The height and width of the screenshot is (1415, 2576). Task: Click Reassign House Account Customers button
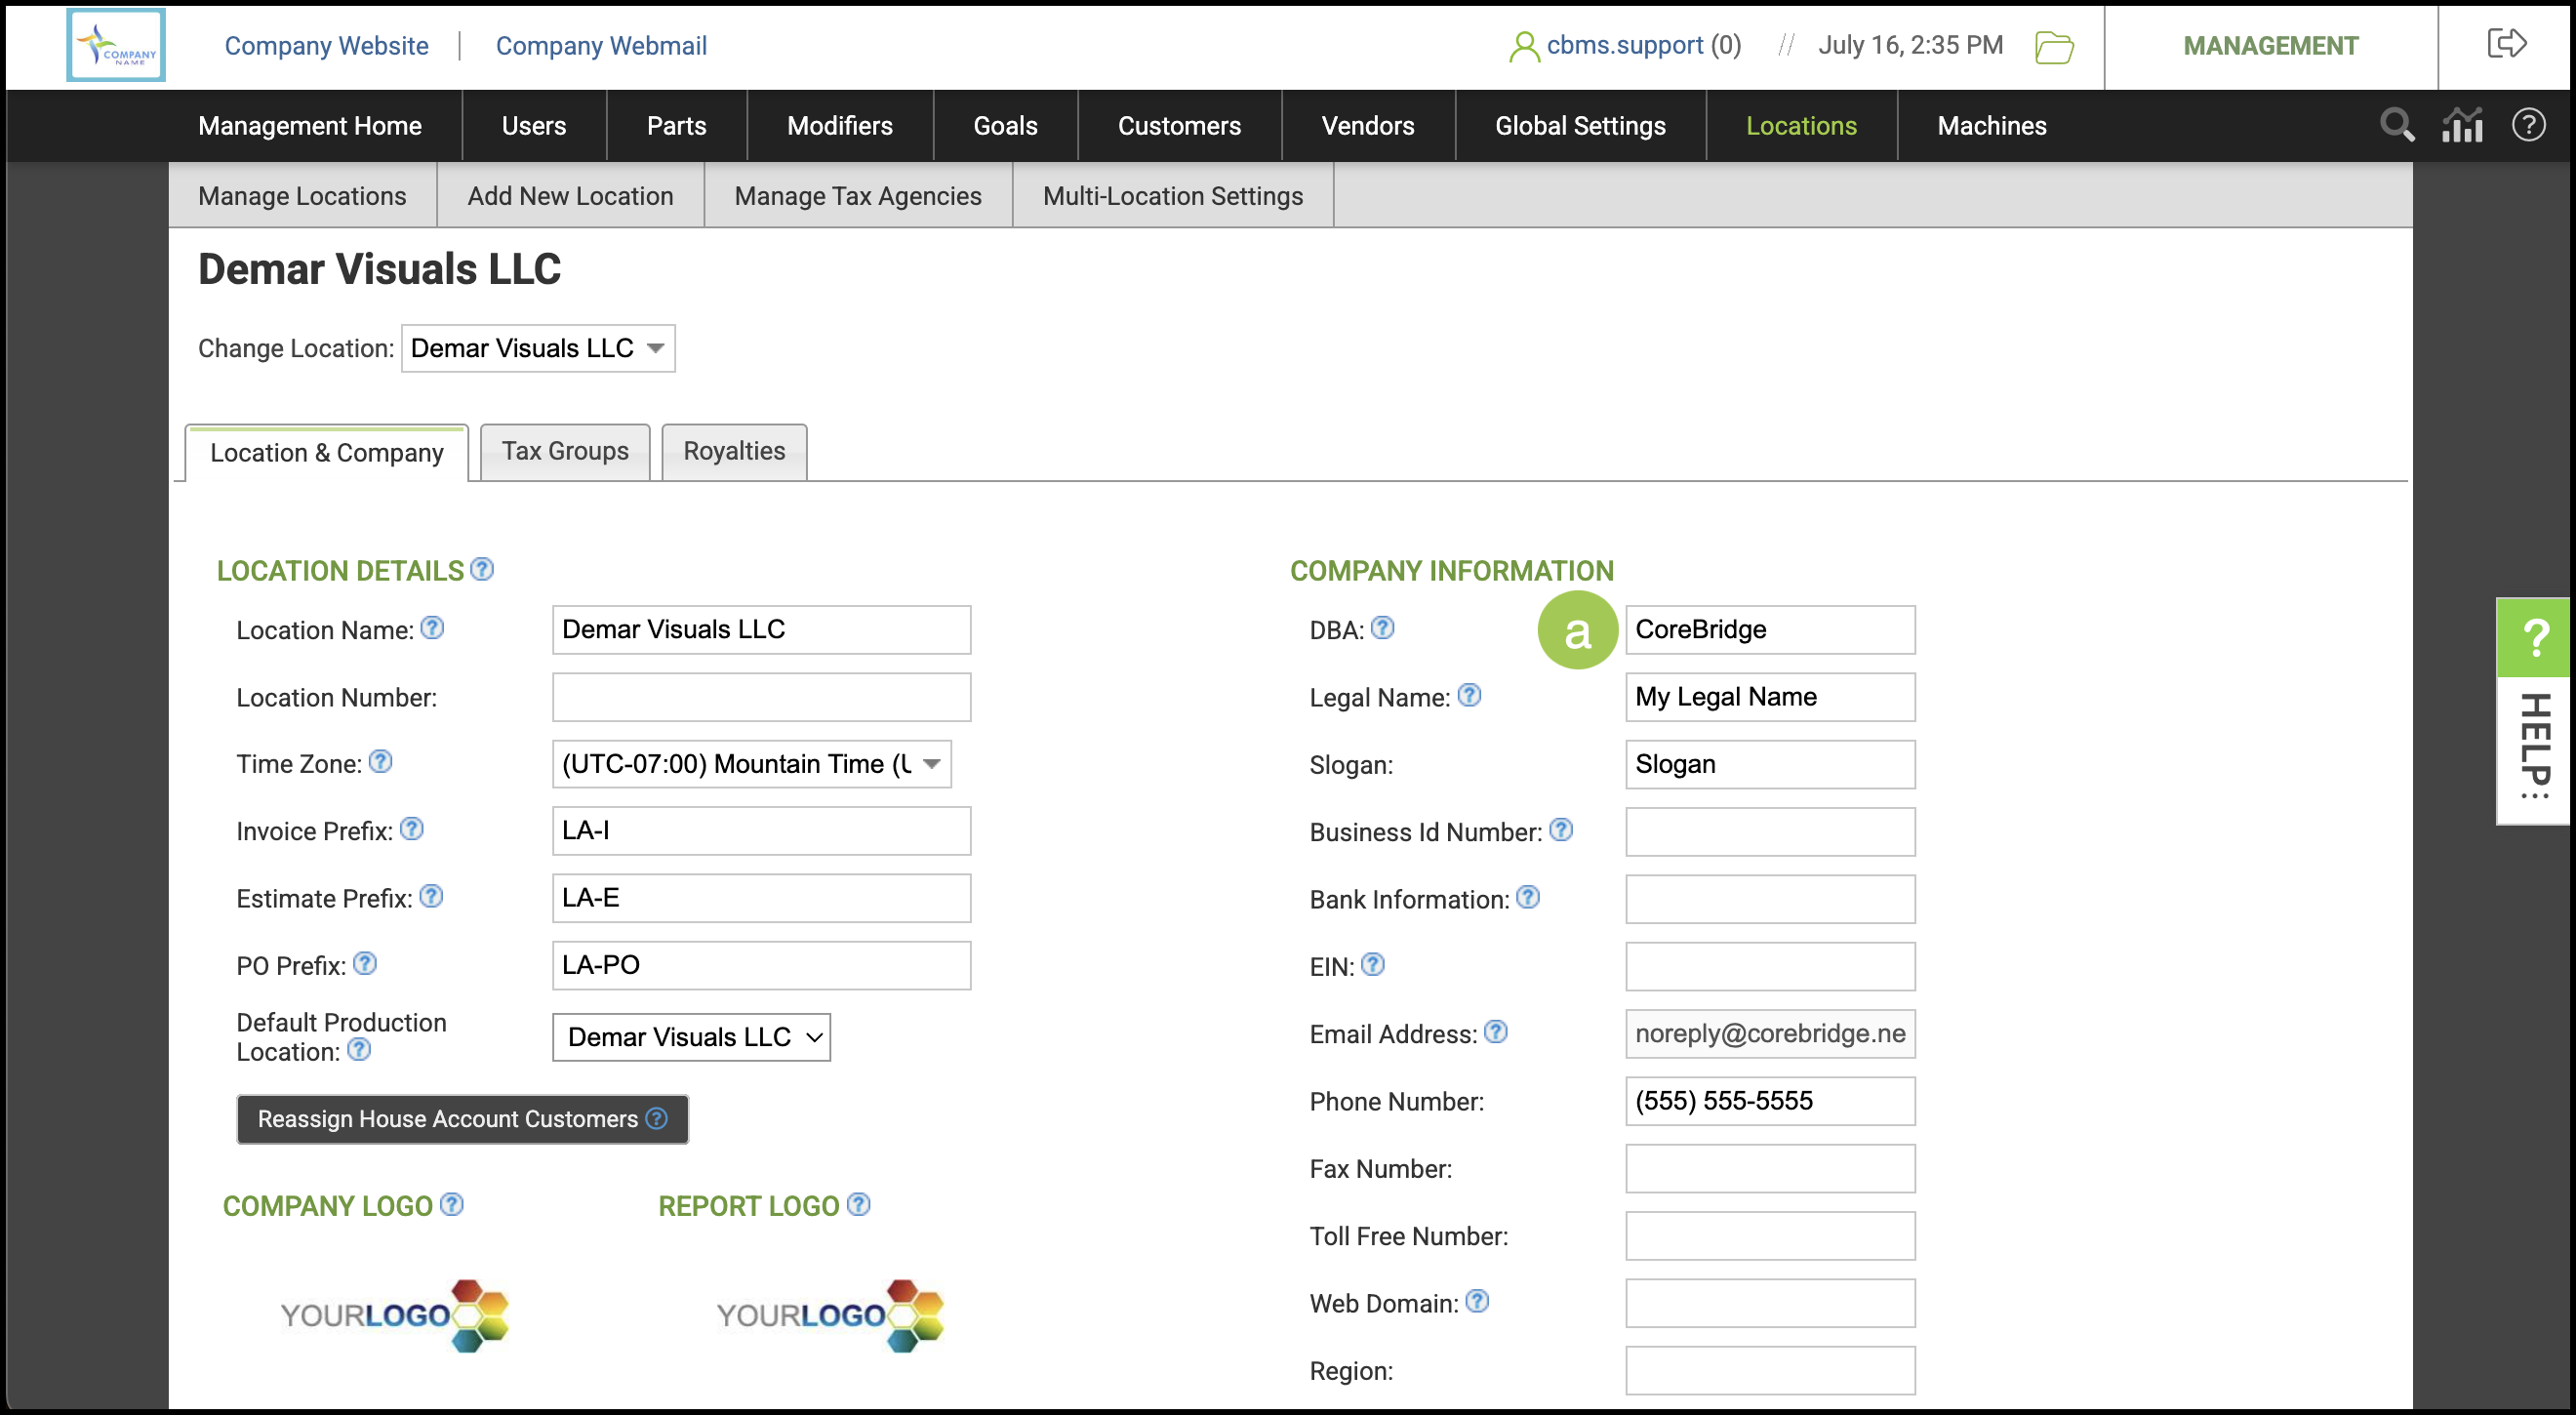coord(462,1119)
